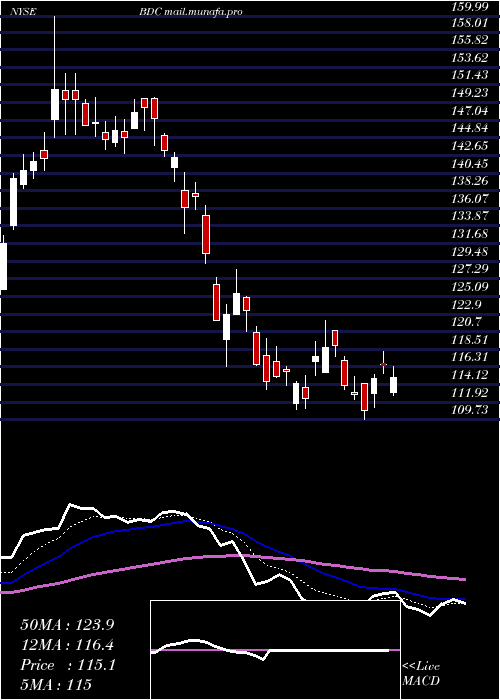500x700 pixels.
Task: Click the Price : 115.1 readout
Action: (68, 665)
